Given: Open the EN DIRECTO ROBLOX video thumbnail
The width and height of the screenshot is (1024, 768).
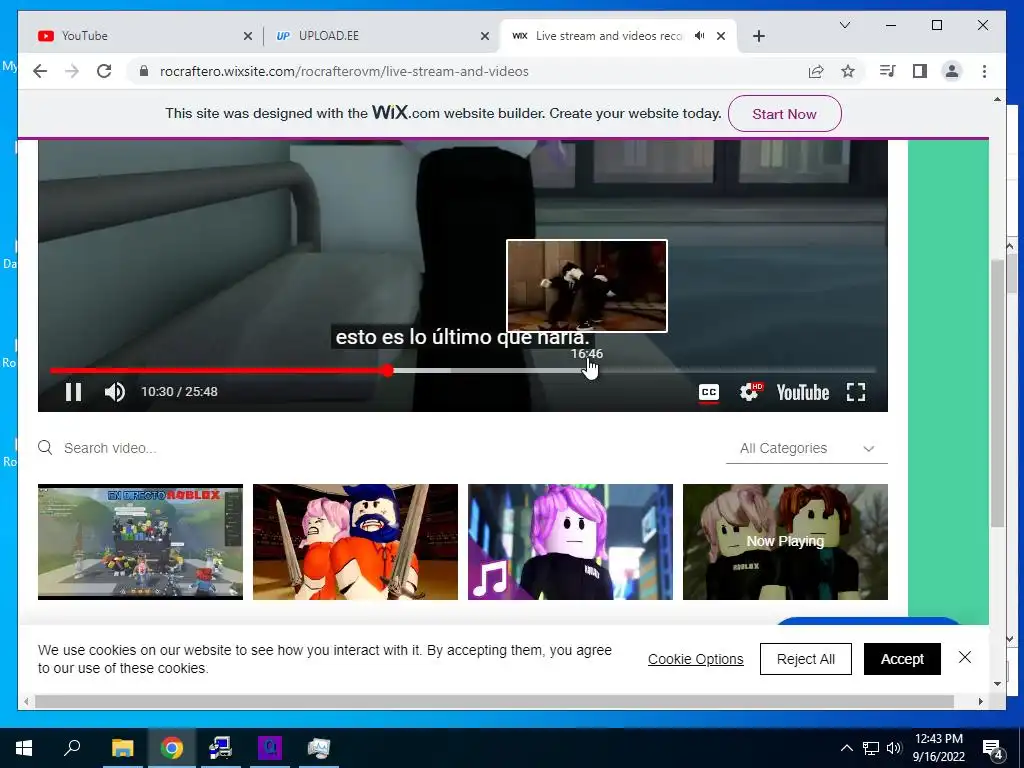Looking at the screenshot, I should [140, 541].
